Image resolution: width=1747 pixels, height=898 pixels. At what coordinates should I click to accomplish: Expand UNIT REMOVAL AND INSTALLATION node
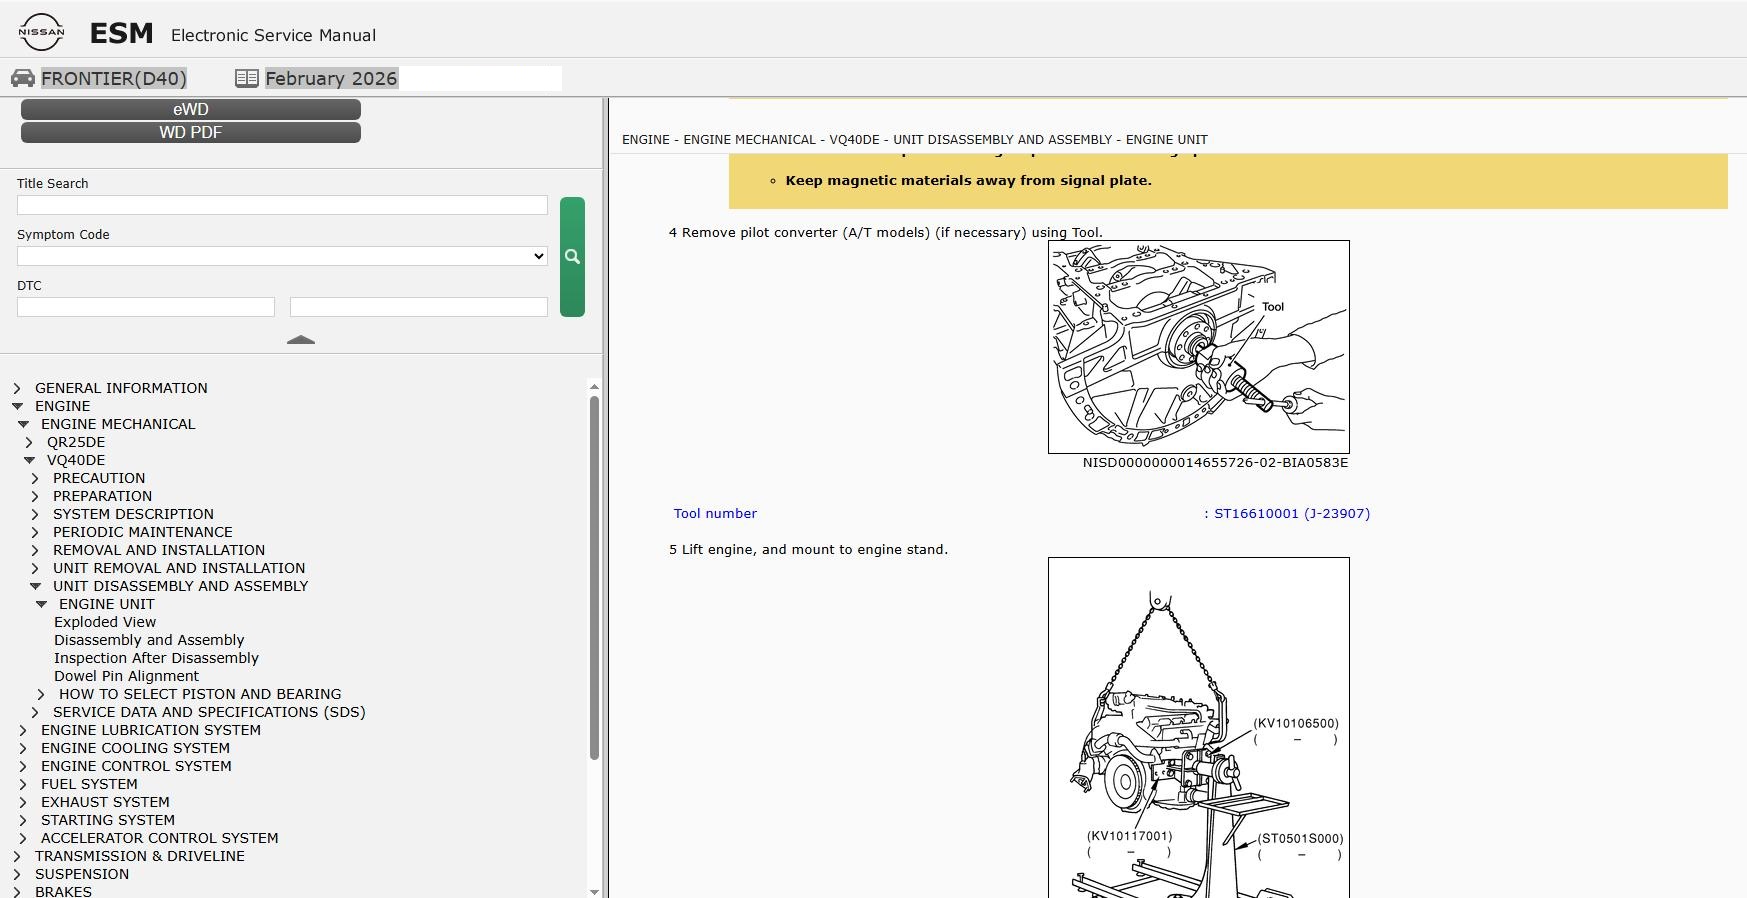pos(35,568)
